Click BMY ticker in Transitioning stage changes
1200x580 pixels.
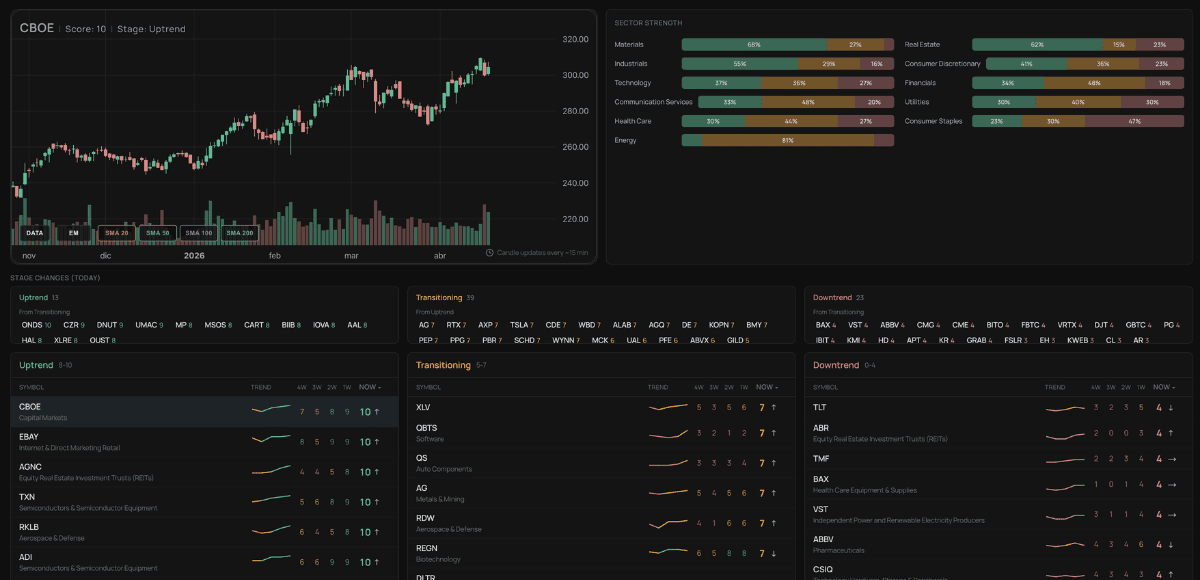758,325
